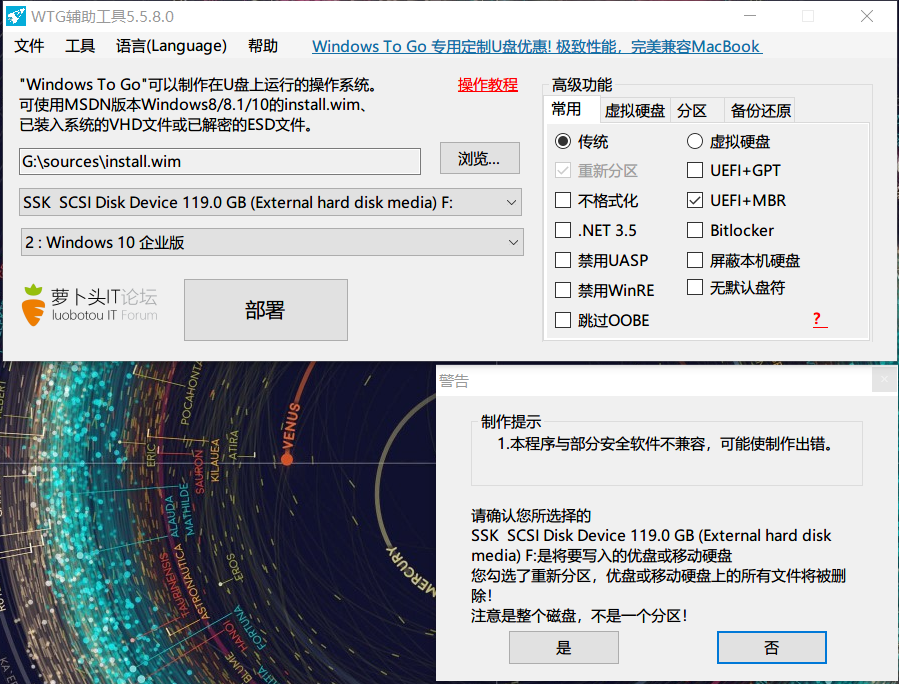Click the WTG辅助工具5.5.8.0 title text
899x684 pixels.
tap(103, 17)
